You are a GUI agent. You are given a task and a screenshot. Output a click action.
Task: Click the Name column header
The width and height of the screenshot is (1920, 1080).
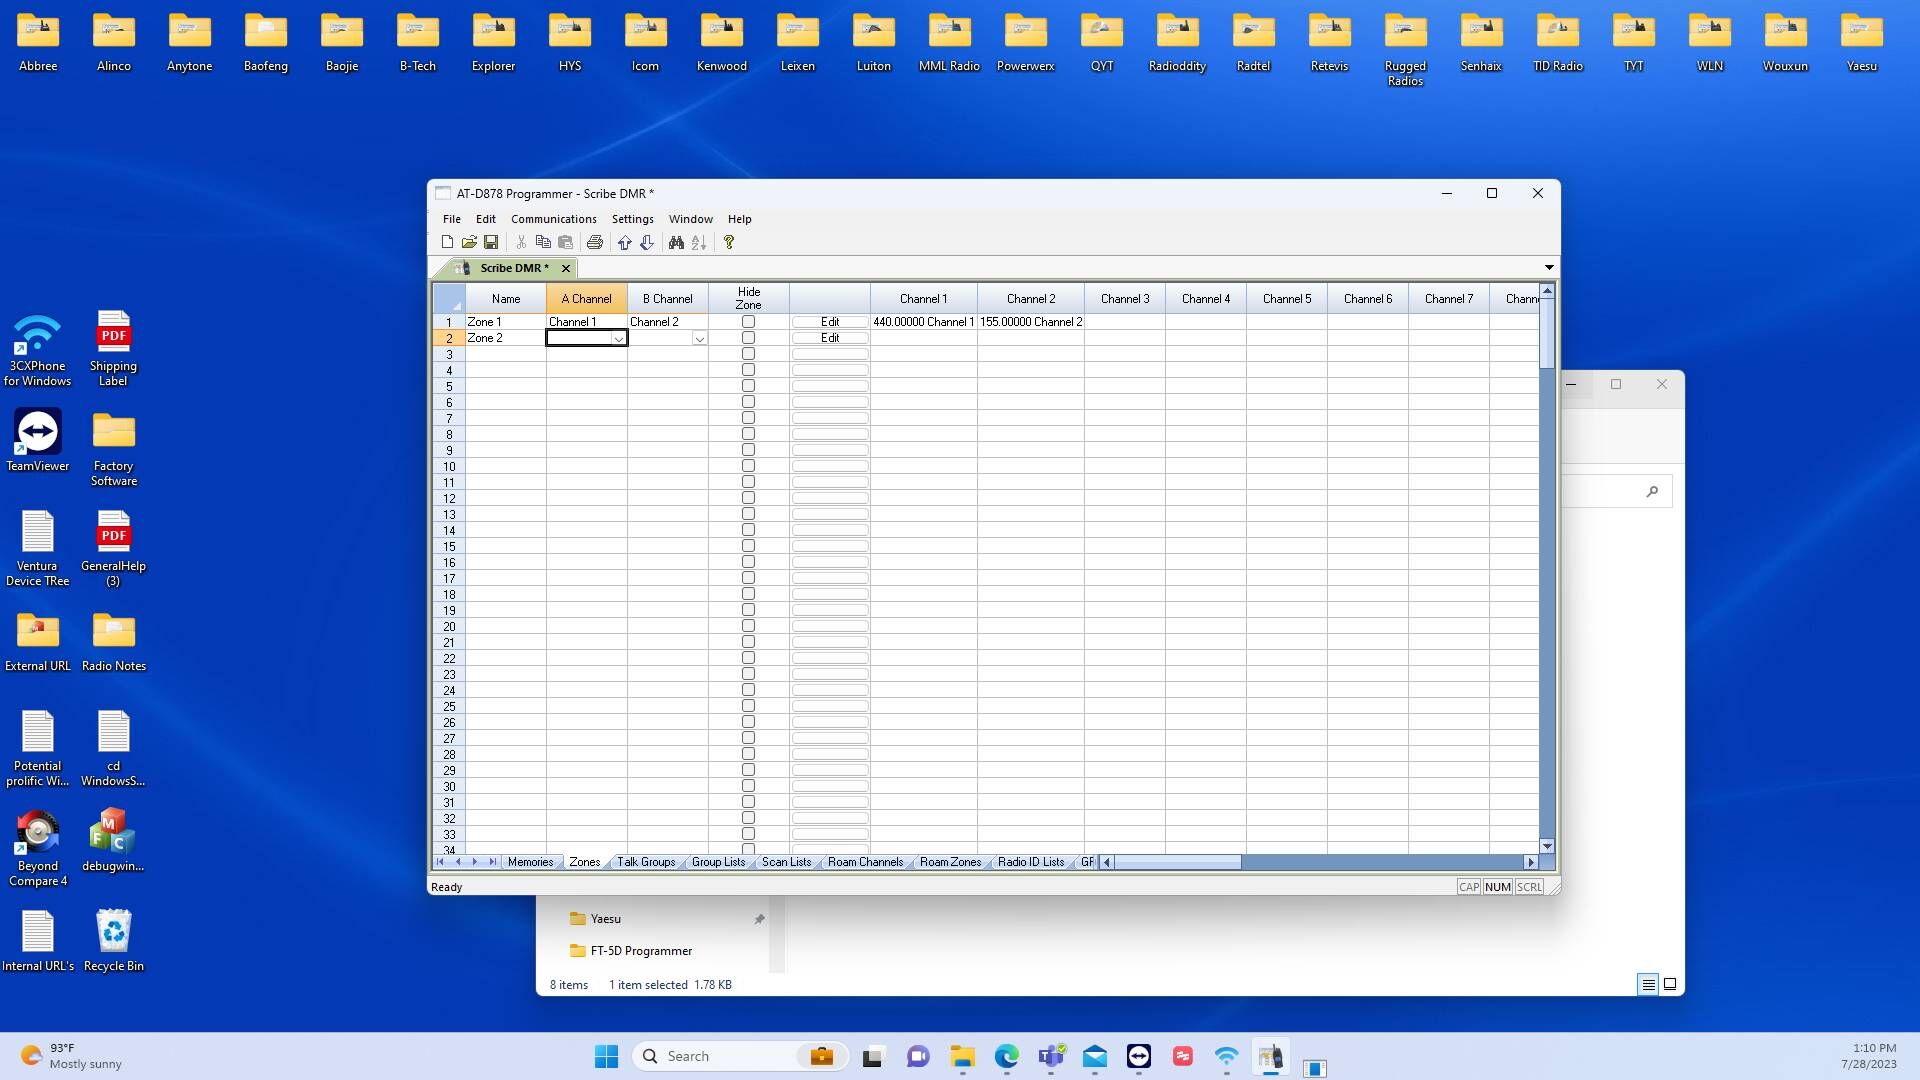click(x=506, y=298)
